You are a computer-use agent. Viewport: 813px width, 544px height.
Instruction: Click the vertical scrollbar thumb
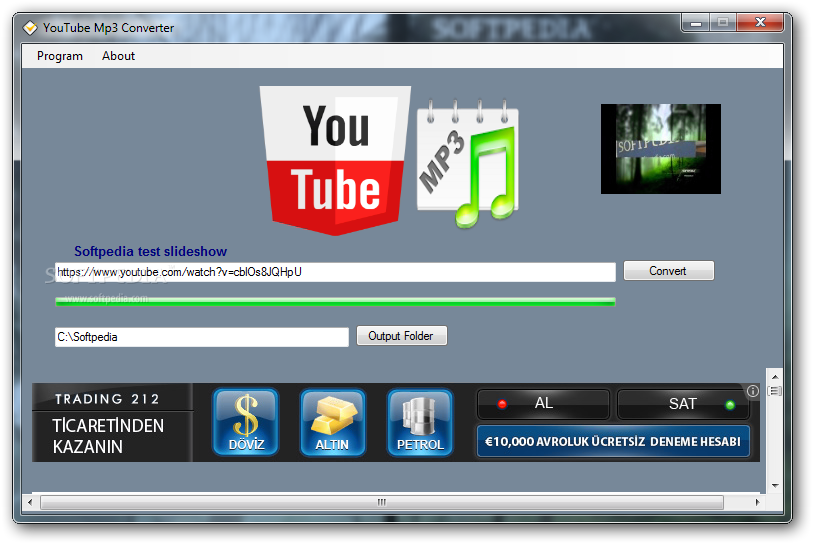click(x=775, y=391)
